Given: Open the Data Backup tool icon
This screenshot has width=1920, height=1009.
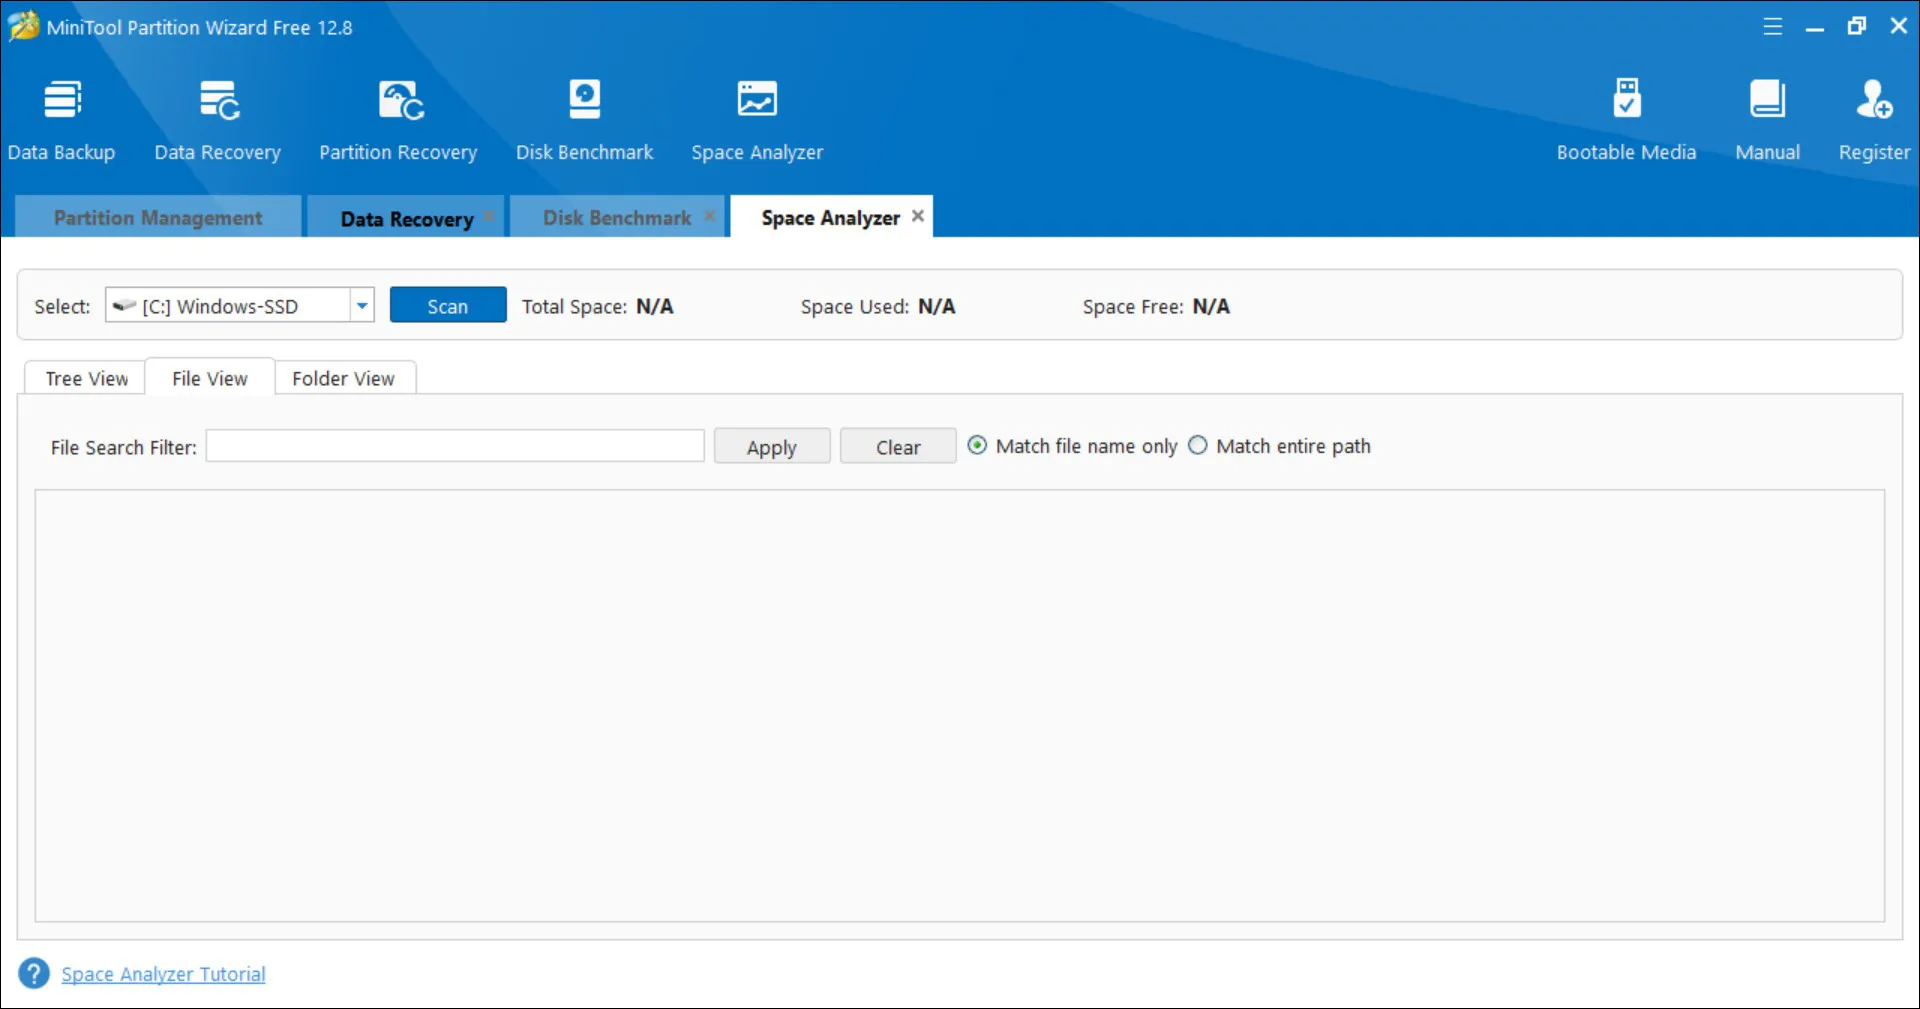Looking at the screenshot, I should [x=61, y=101].
